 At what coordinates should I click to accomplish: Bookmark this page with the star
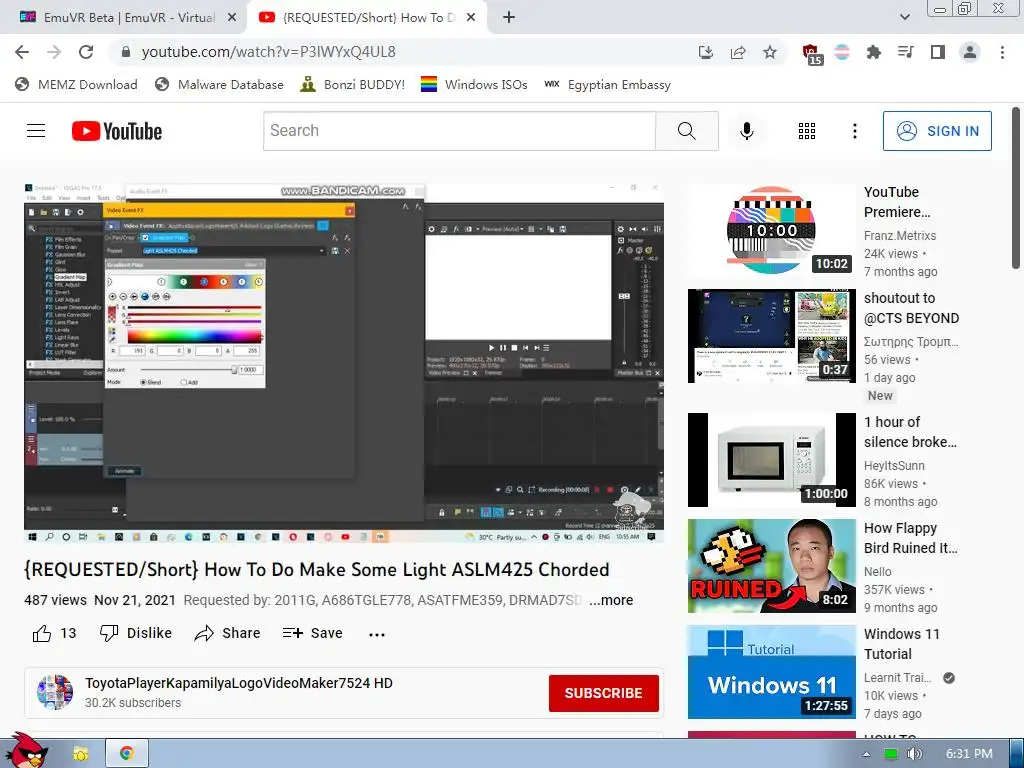(x=770, y=52)
